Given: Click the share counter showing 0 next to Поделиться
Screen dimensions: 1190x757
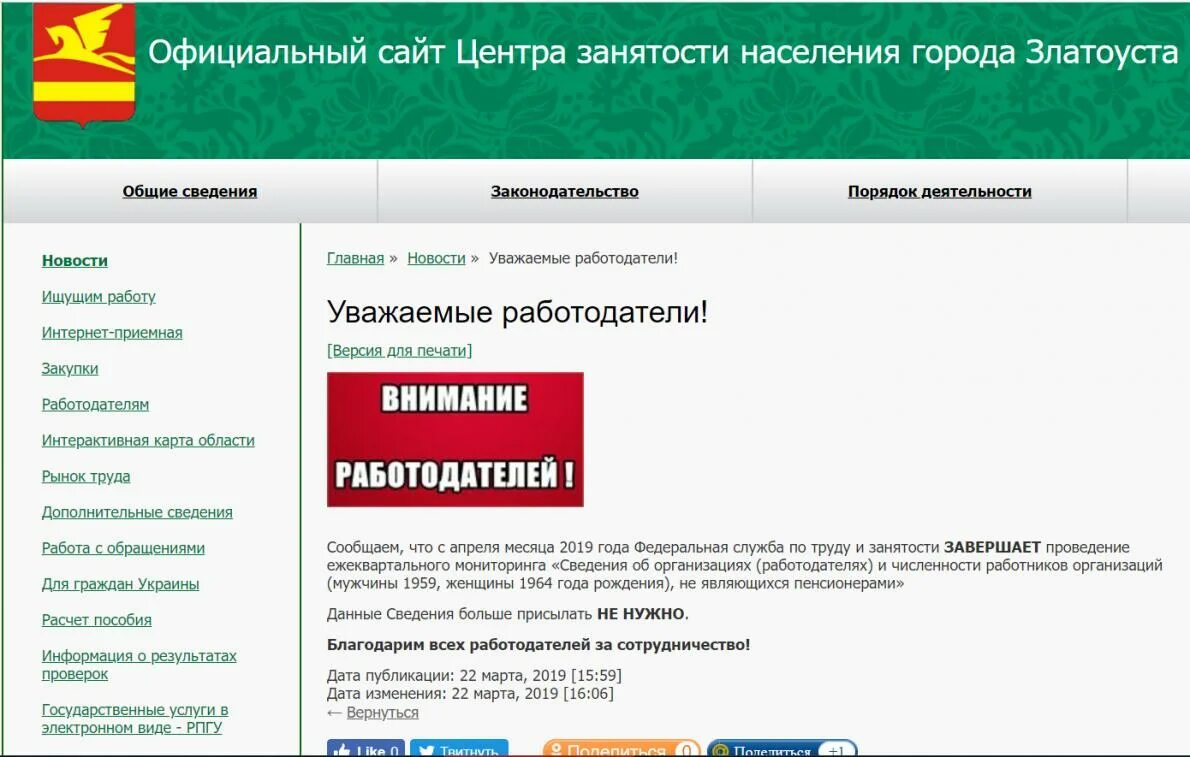Looking at the screenshot, I should [685, 750].
